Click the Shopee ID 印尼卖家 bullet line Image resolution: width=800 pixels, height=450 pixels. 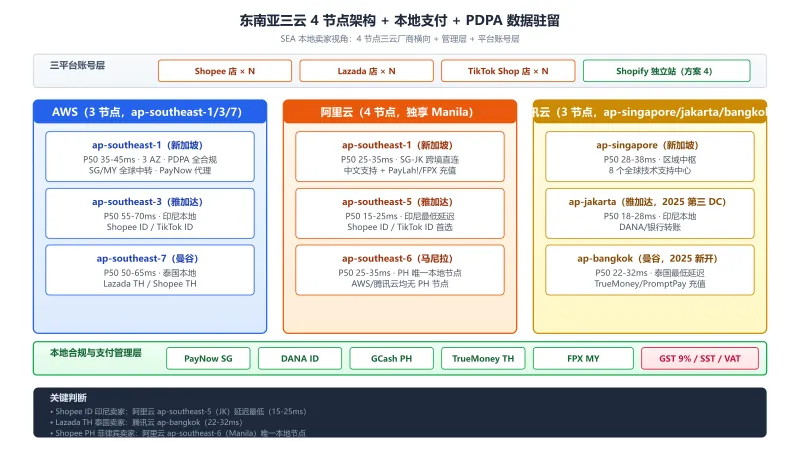[x=178, y=411]
